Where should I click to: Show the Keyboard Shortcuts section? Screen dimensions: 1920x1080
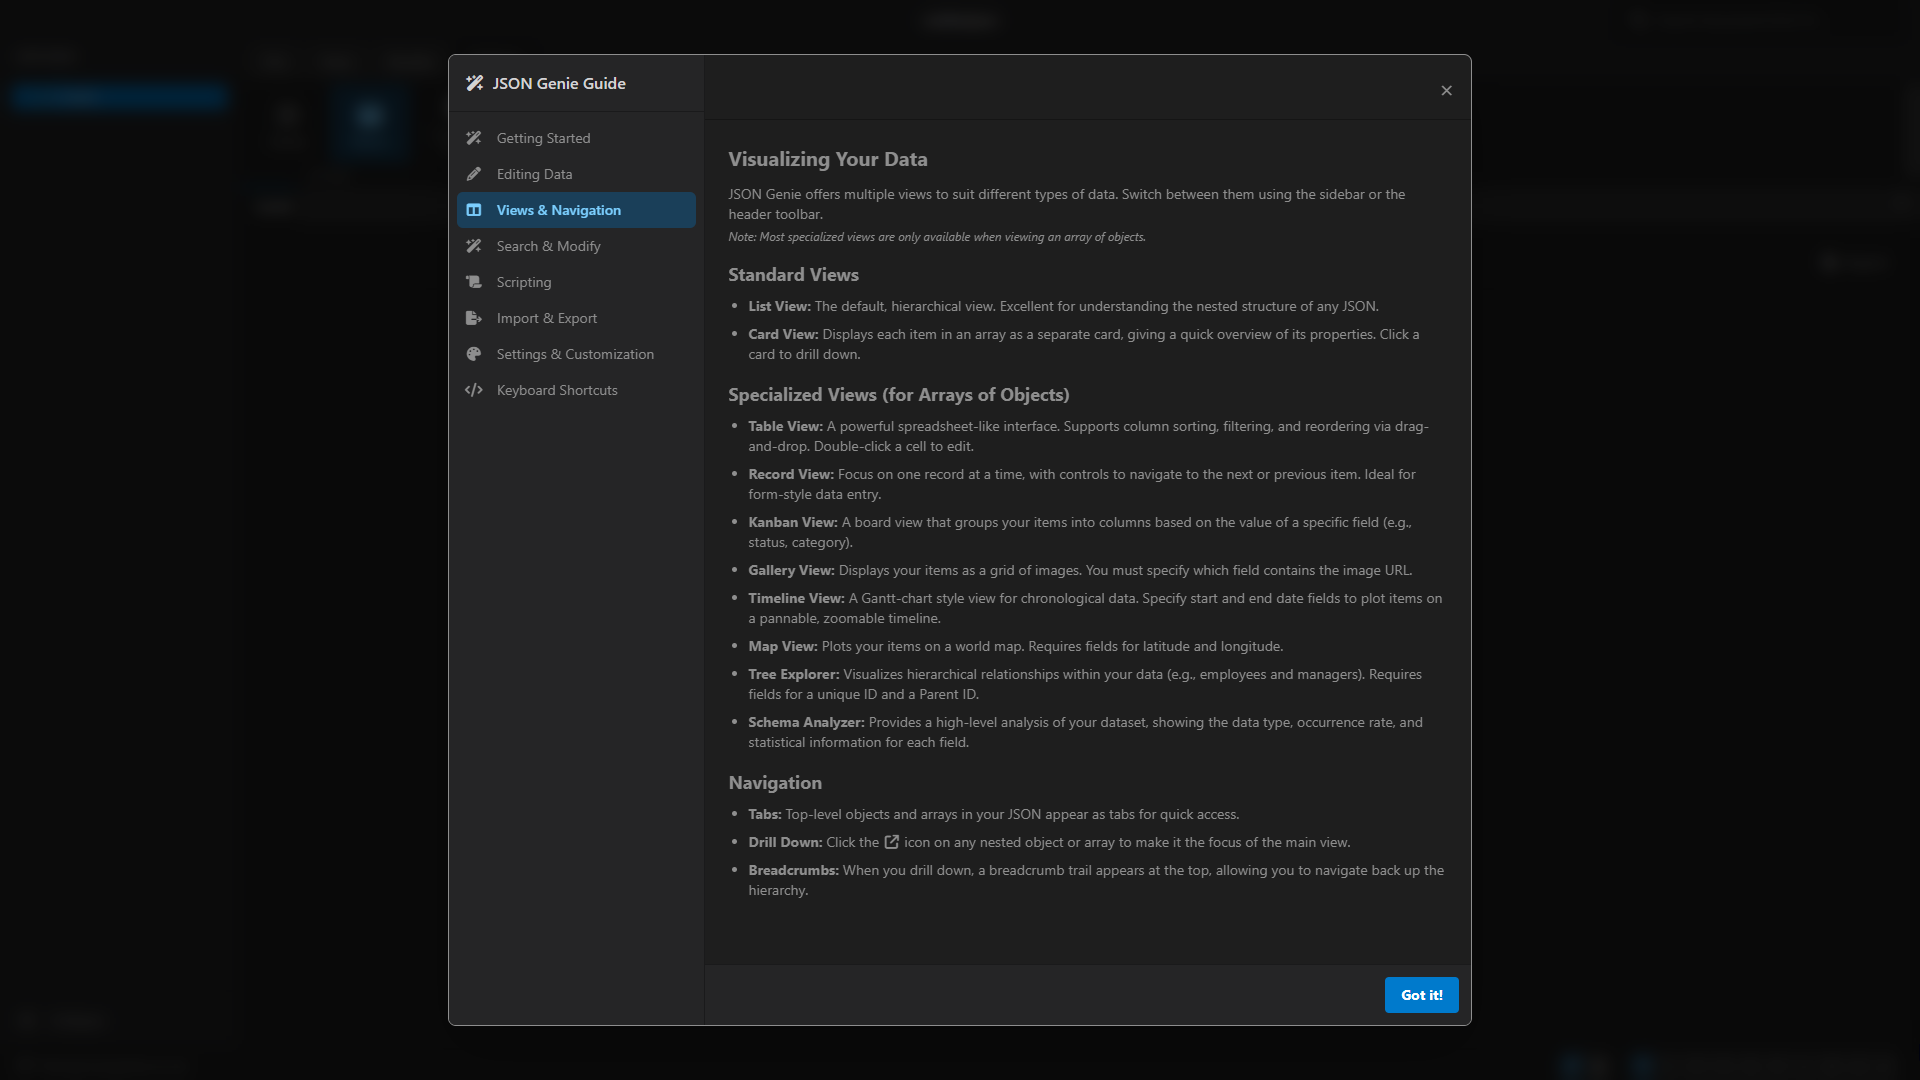click(557, 390)
